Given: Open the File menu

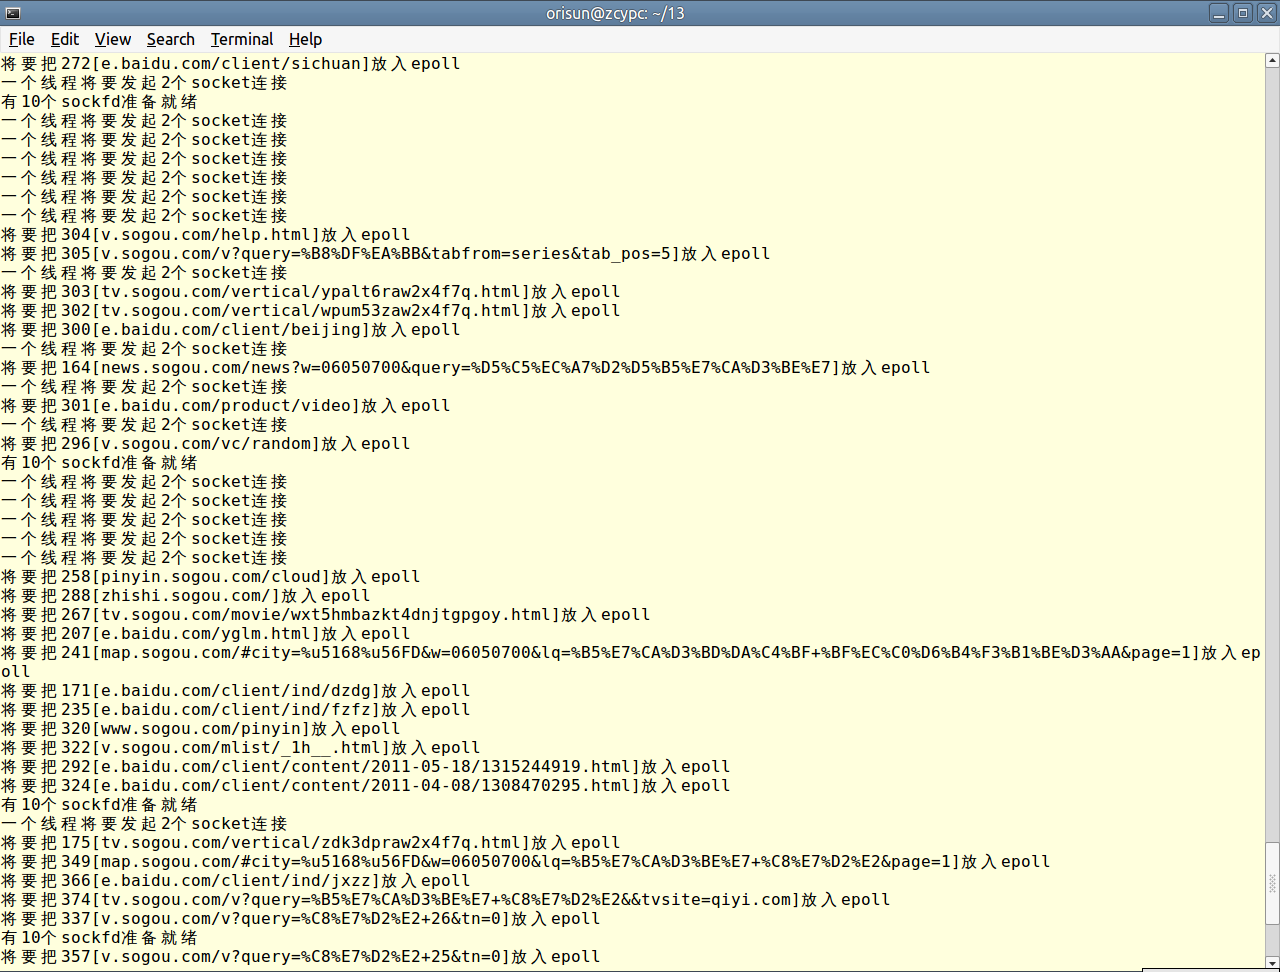Looking at the screenshot, I should pyautogui.click(x=22, y=39).
